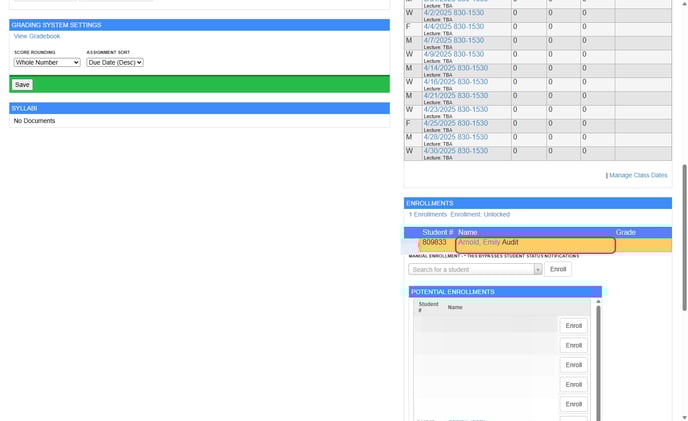The image size is (688, 421).
Task: Click the Name column header in Enrollments
Action: (x=468, y=232)
